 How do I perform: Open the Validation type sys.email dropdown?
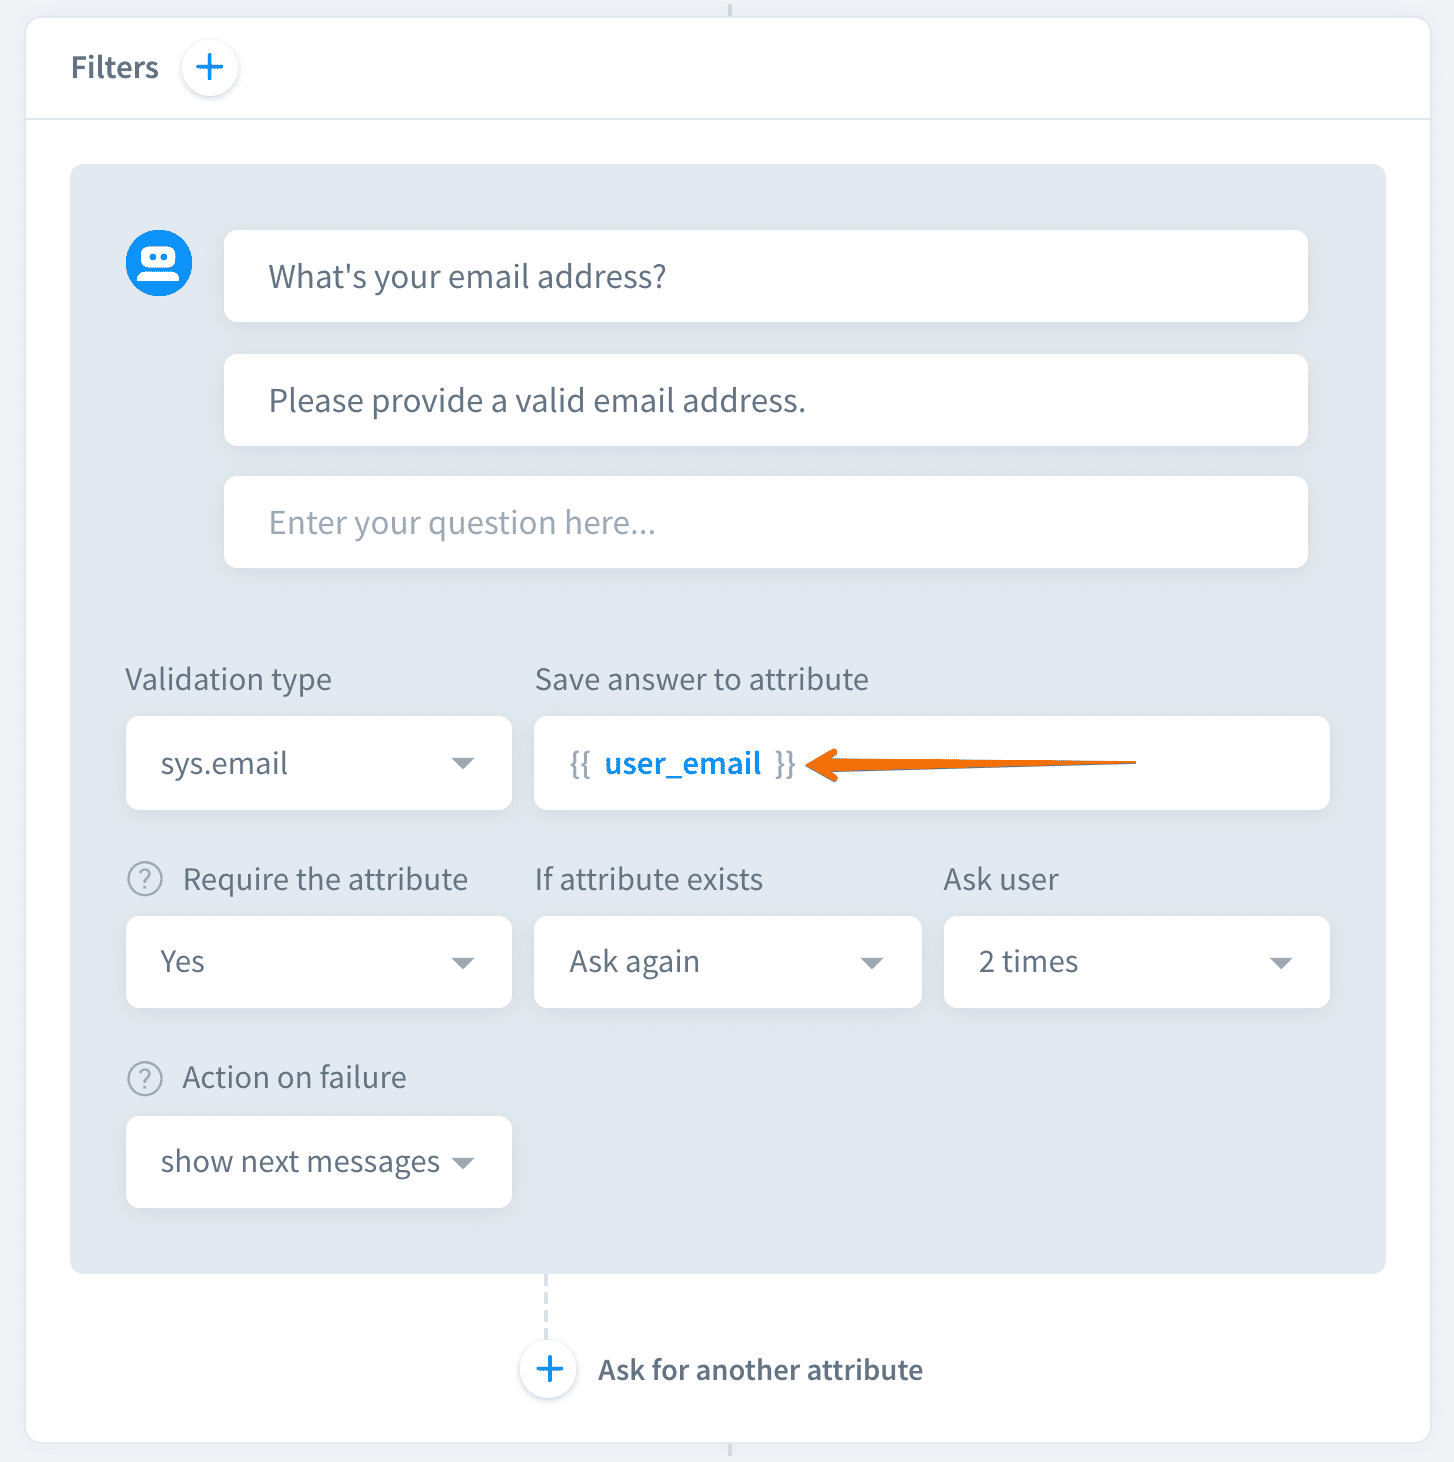click(318, 763)
